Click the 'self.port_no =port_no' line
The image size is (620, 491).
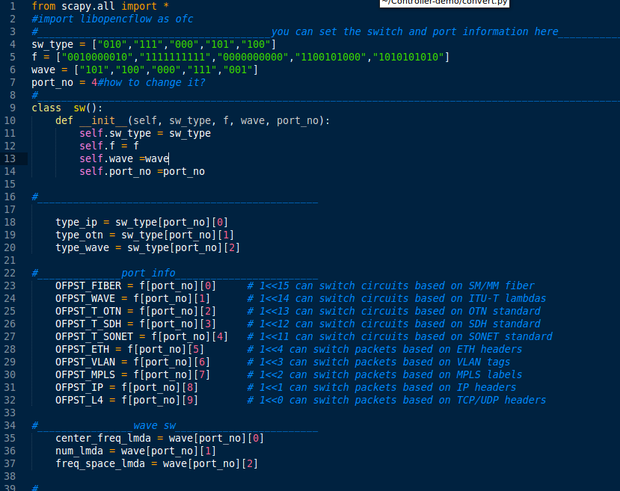pyautogui.click(x=142, y=172)
